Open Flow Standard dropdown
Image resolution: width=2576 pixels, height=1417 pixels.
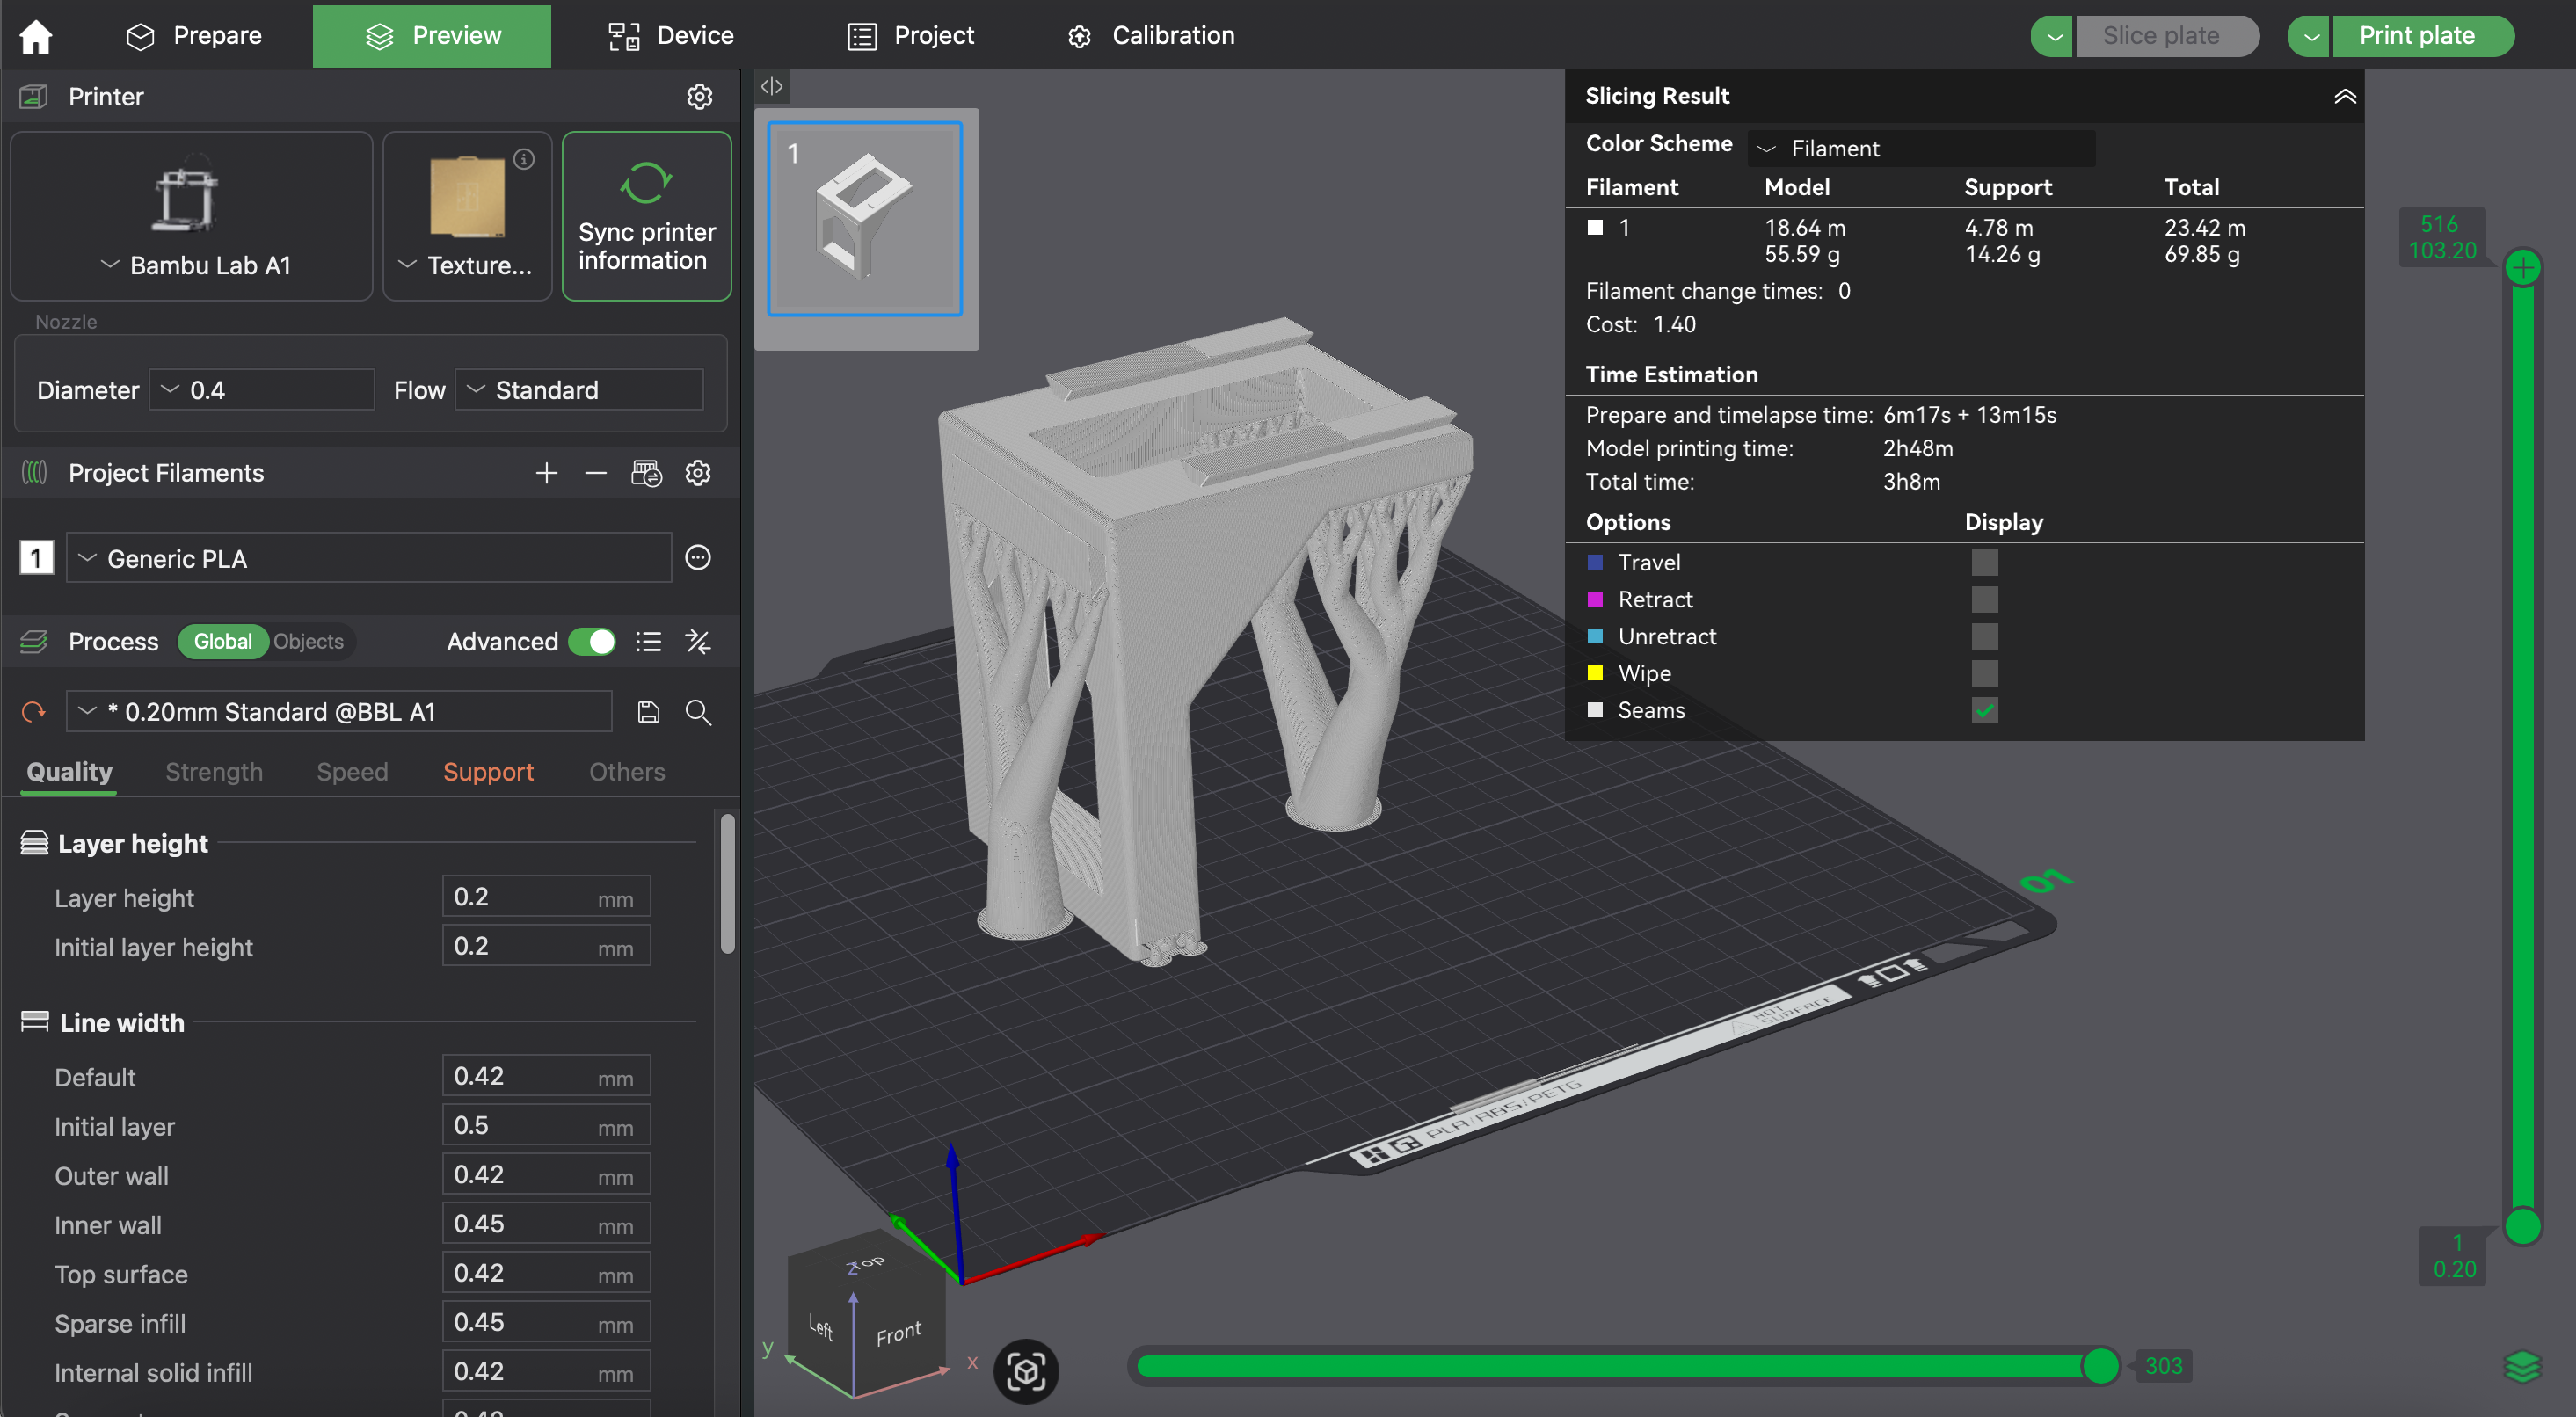[579, 390]
